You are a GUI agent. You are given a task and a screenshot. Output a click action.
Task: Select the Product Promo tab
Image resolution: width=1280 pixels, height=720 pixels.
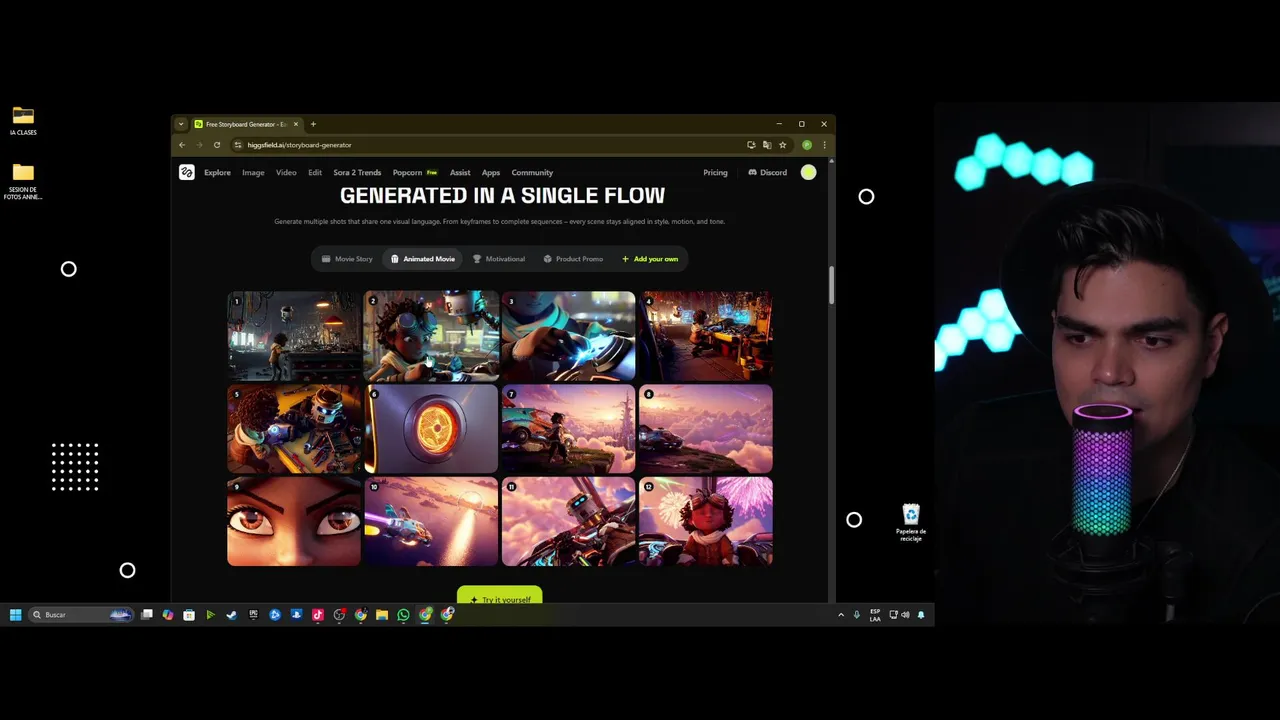[x=573, y=259]
